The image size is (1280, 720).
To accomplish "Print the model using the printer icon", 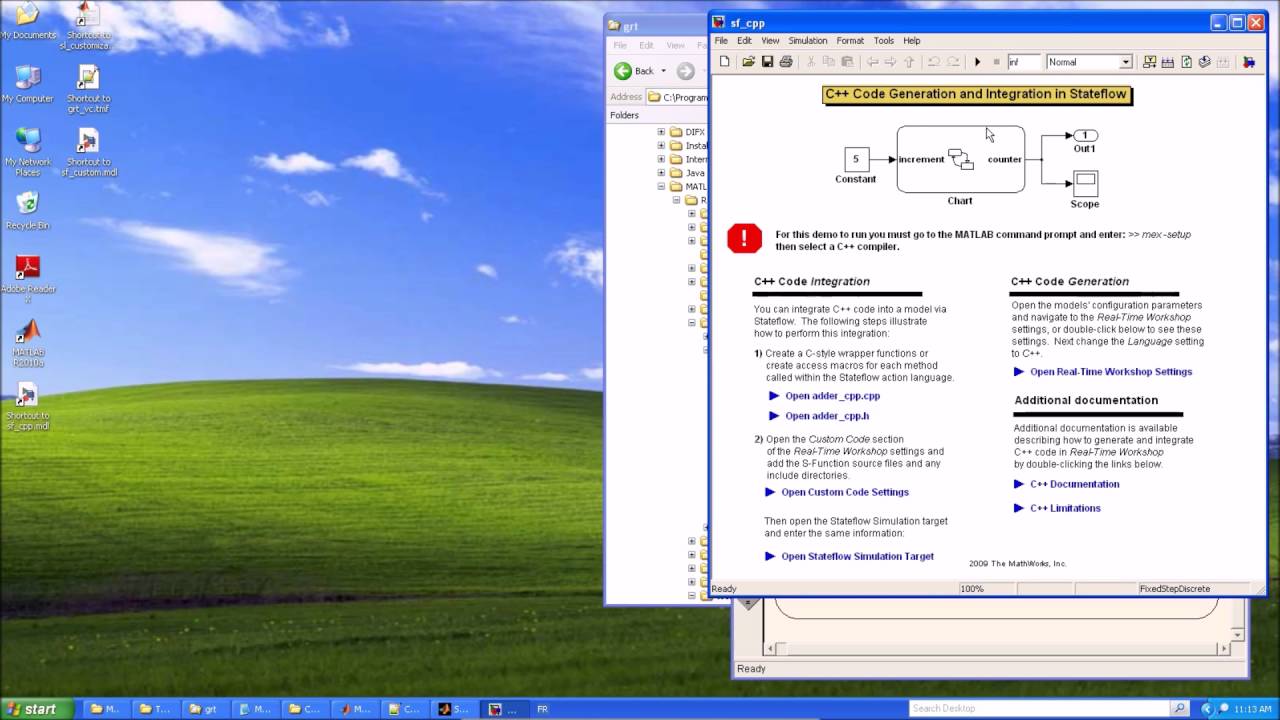I will tap(786, 62).
